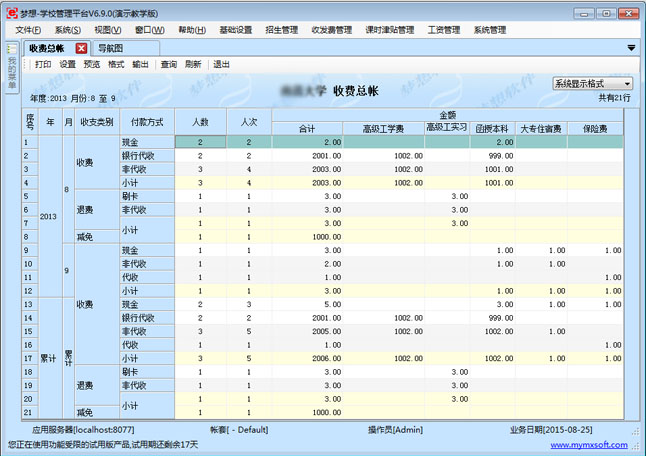Open the 帮助(H) menu
The width and height of the screenshot is (646, 456).
click(x=192, y=30)
